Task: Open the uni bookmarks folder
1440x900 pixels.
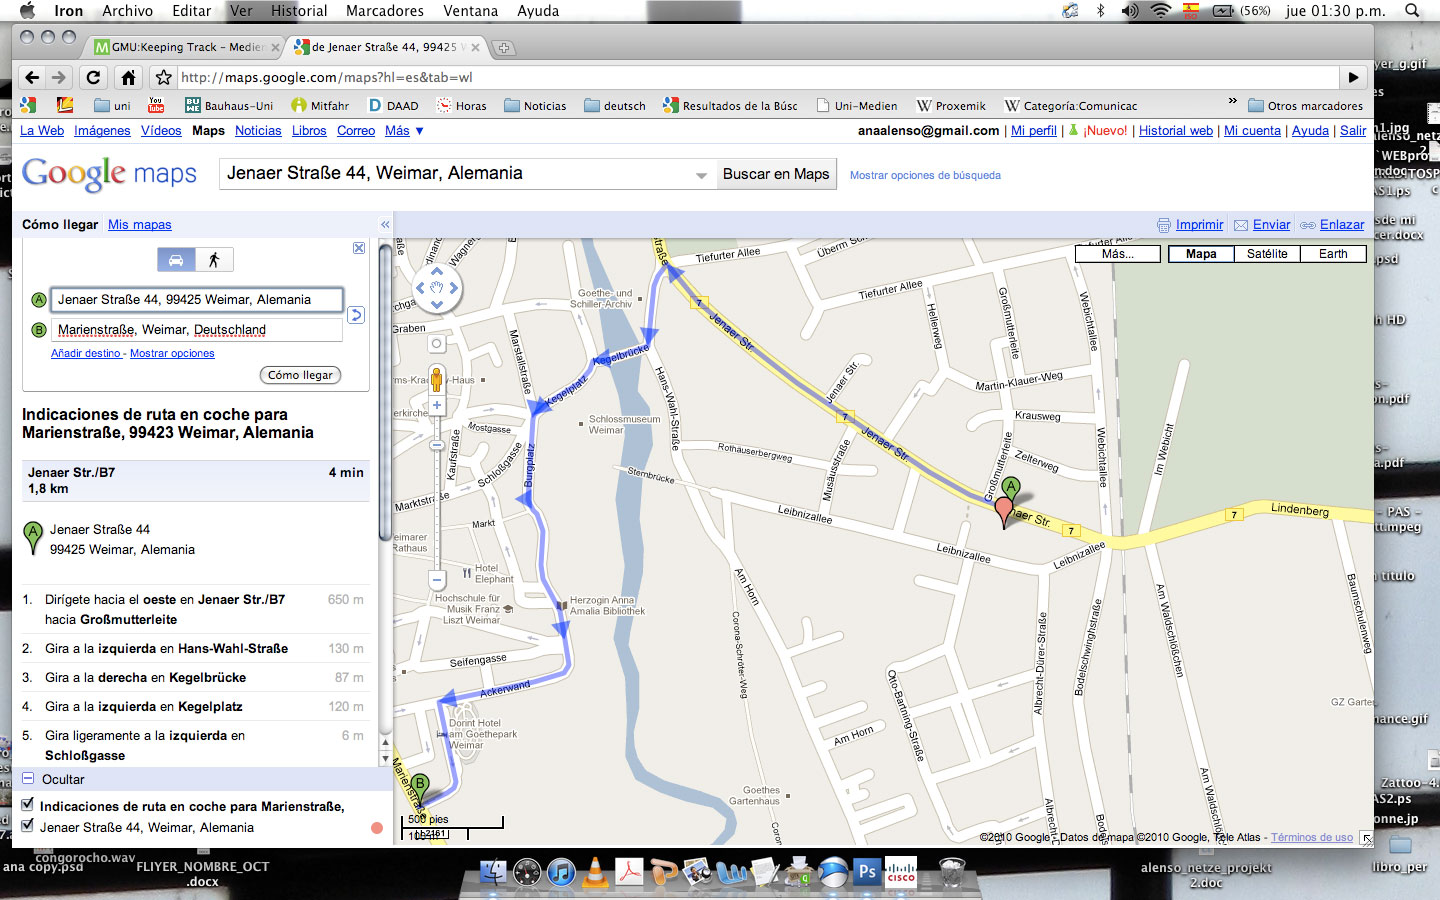Action: (112, 105)
